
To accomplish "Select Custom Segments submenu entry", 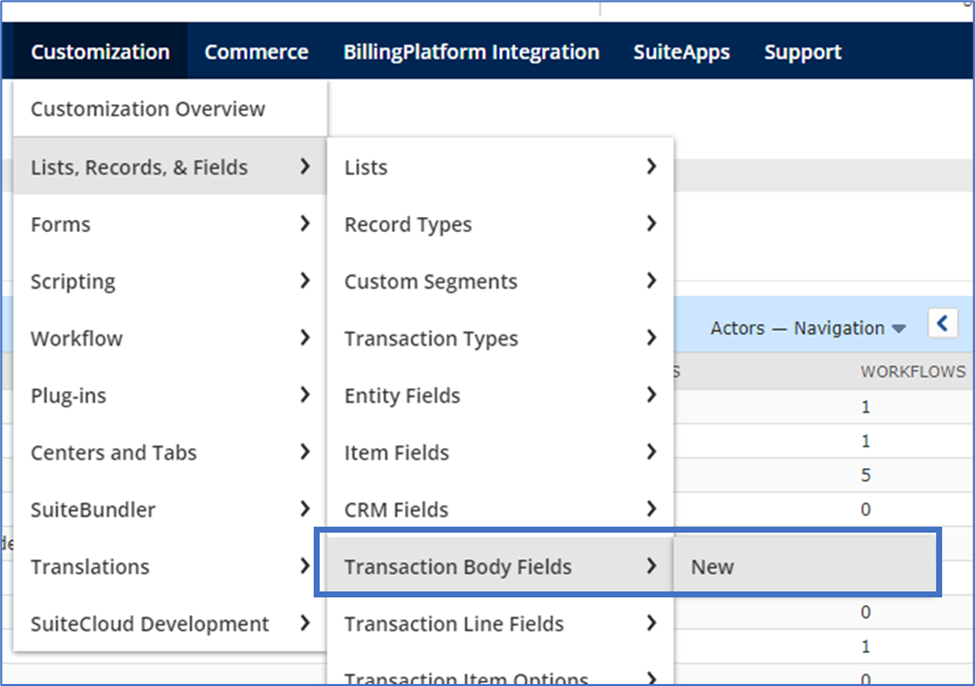I will click(x=500, y=281).
